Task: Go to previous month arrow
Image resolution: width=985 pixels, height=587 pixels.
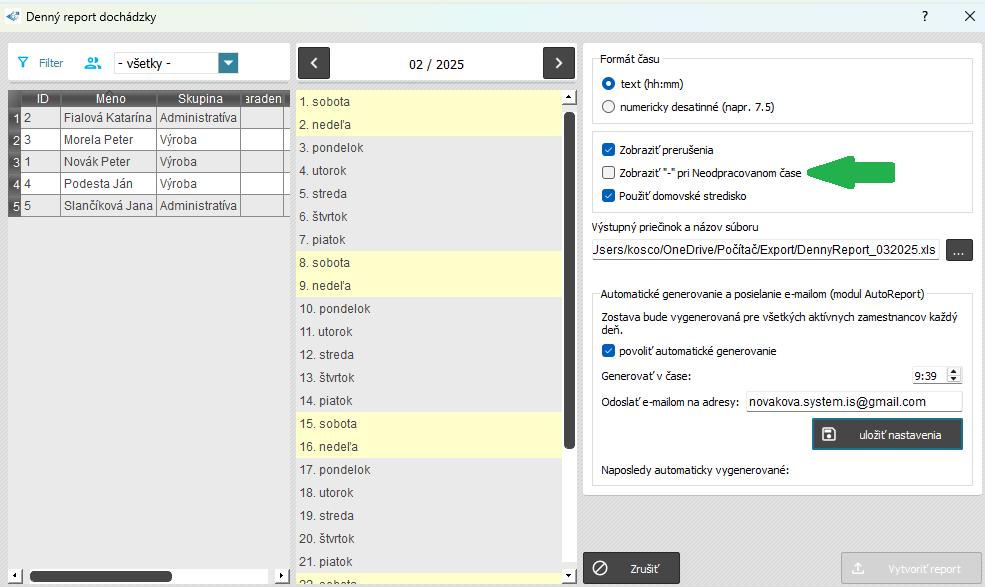Action: tap(314, 63)
